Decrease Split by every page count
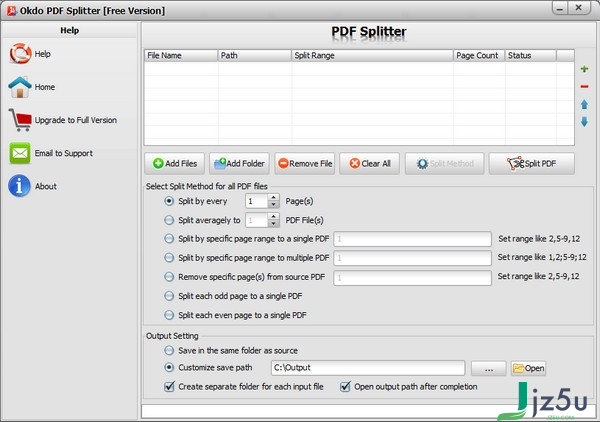The image size is (600, 422). 273,204
